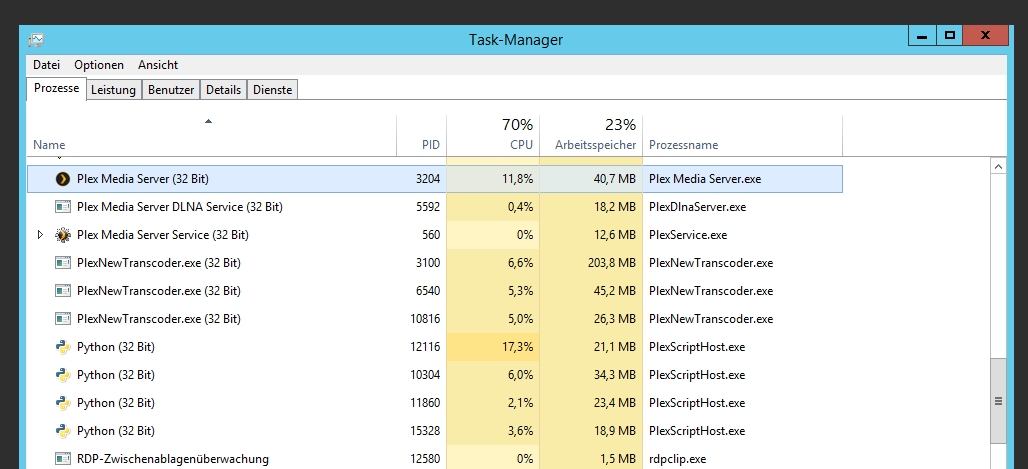1028x469 pixels.
Task: Click the Plex DLNA Service process icon
Action: click(x=62, y=207)
